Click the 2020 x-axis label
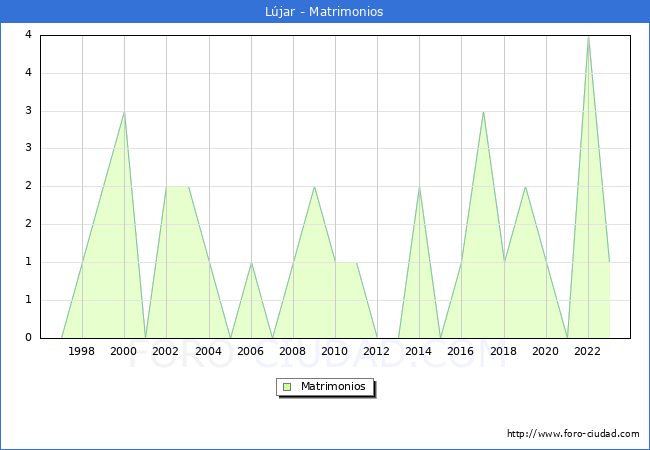Image resolution: width=650 pixels, height=450 pixels. pos(546,351)
